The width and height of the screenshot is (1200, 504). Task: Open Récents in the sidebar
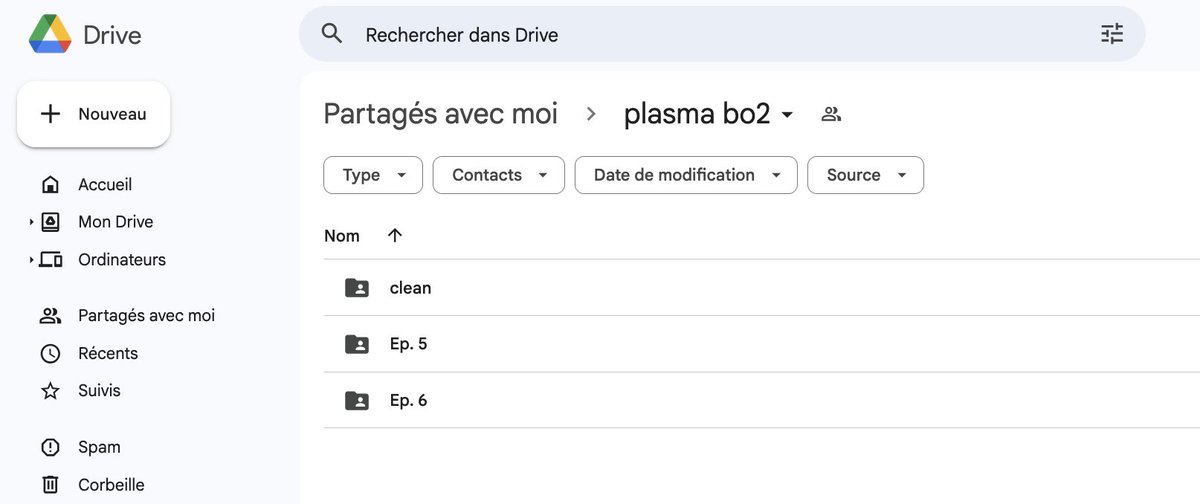click(107, 353)
